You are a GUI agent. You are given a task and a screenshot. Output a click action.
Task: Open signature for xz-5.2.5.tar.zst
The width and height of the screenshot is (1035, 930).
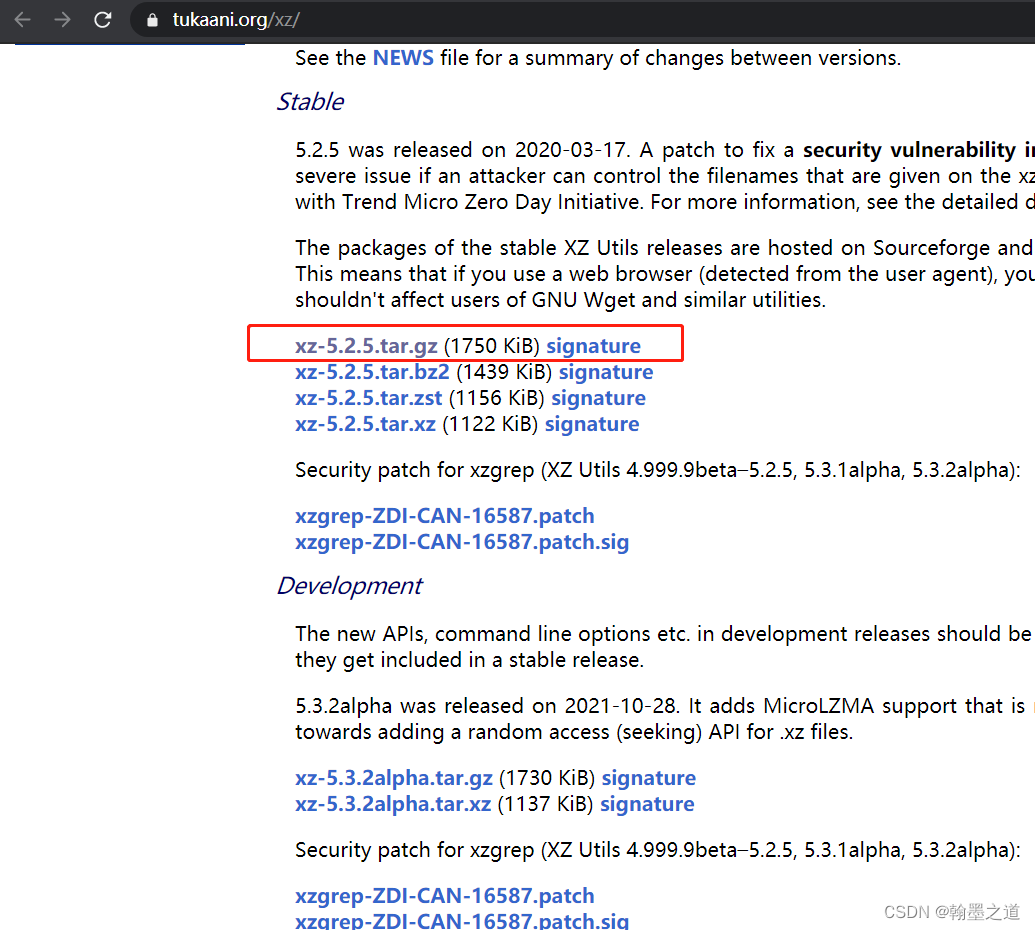click(598, 398)
